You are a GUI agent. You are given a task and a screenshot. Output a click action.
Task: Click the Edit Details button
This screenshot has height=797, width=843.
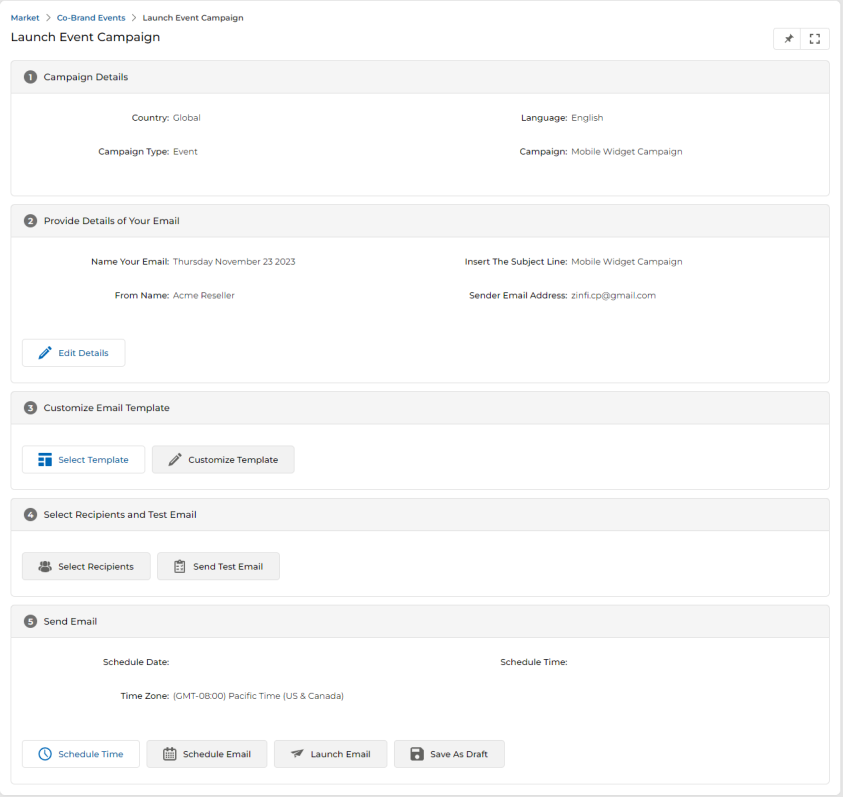pos(74,353)
